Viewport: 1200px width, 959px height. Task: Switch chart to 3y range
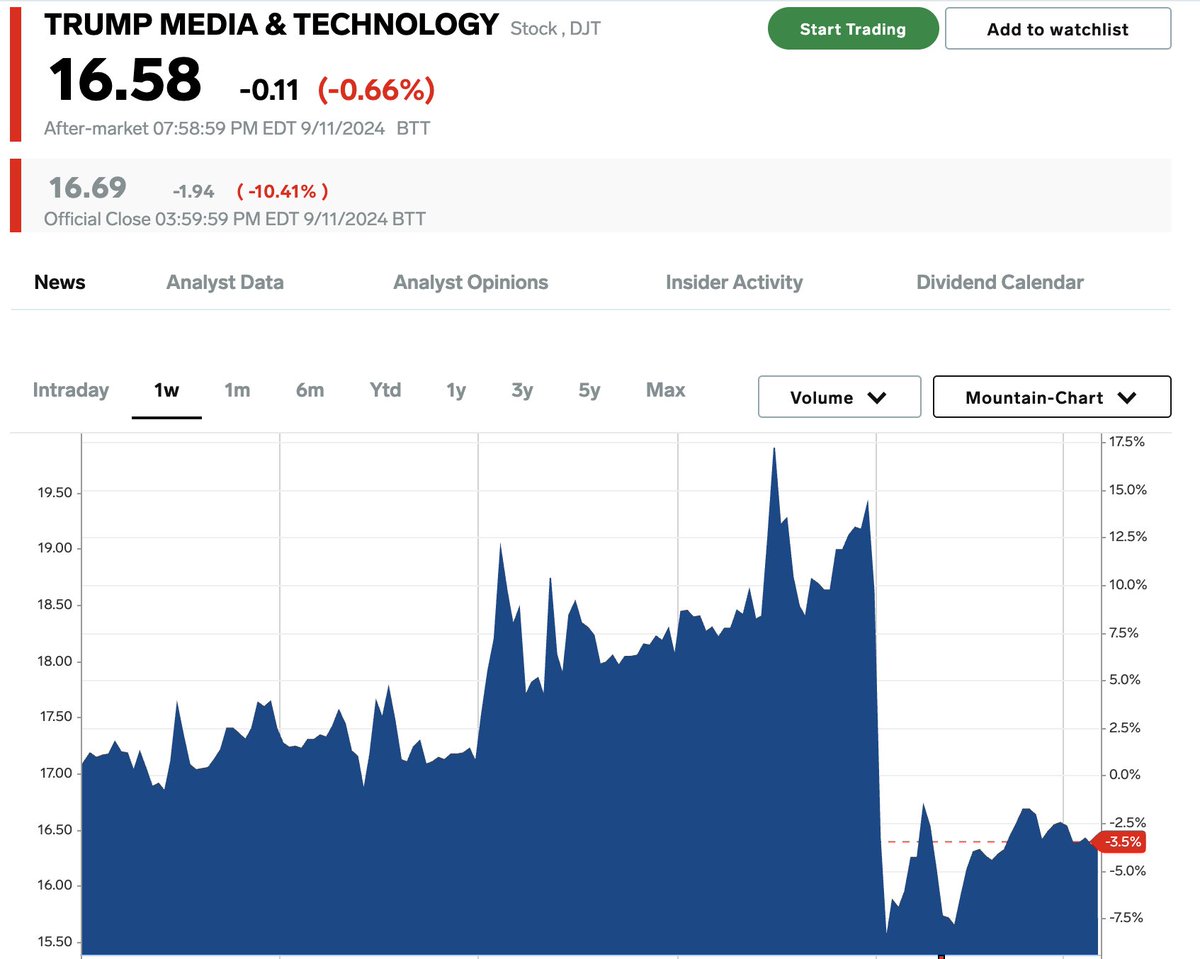[x=522, y=390]
